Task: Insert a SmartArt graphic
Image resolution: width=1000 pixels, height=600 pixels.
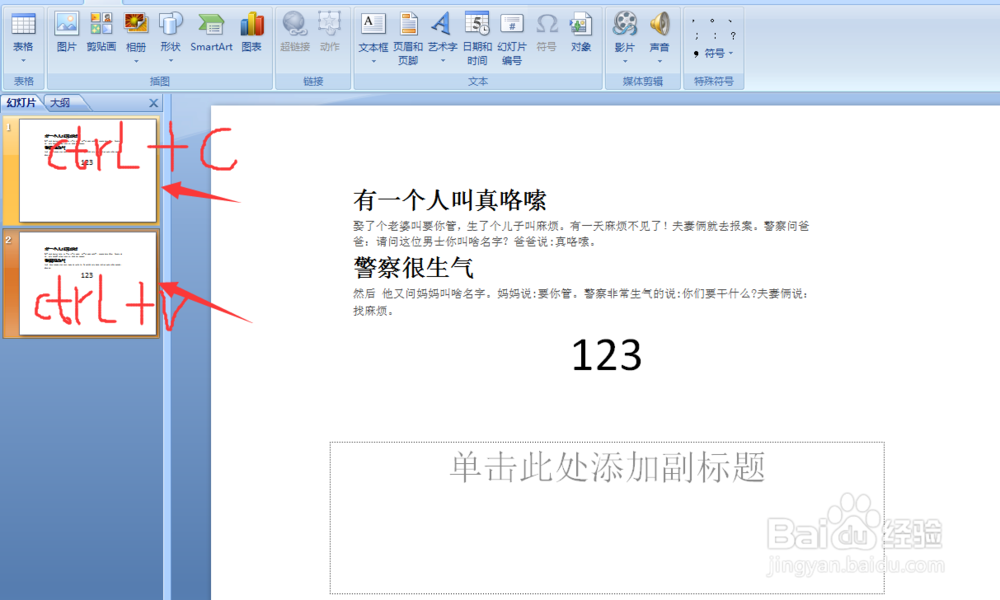Action: 211,32
